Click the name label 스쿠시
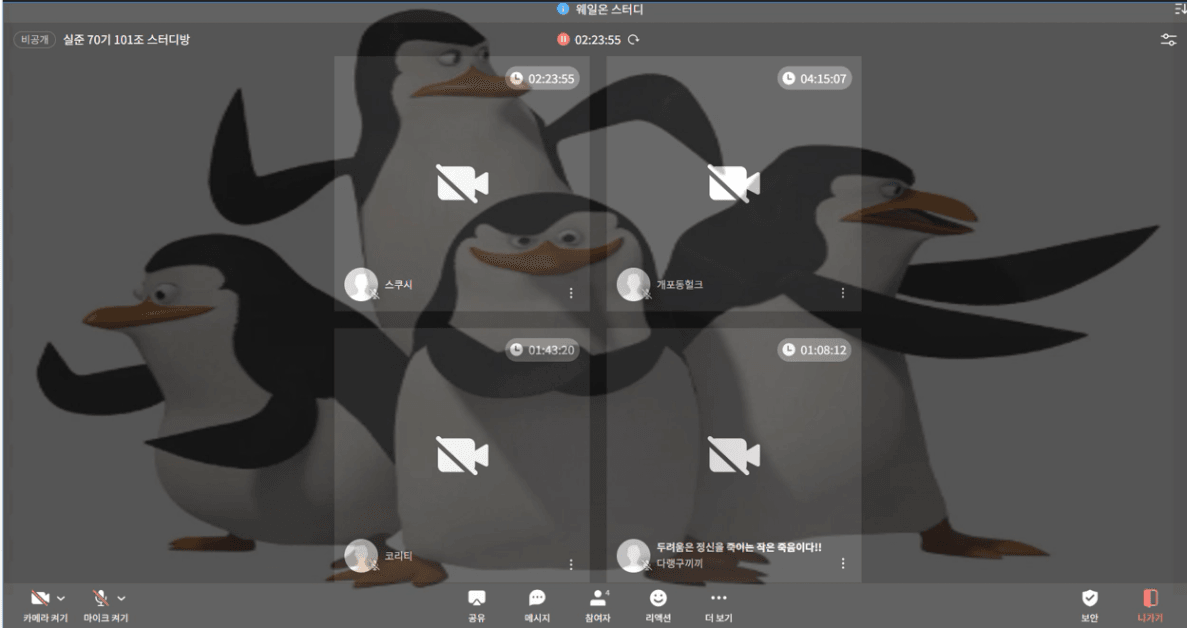This screenshot has width=1187, height=628. tap(398, 284)
